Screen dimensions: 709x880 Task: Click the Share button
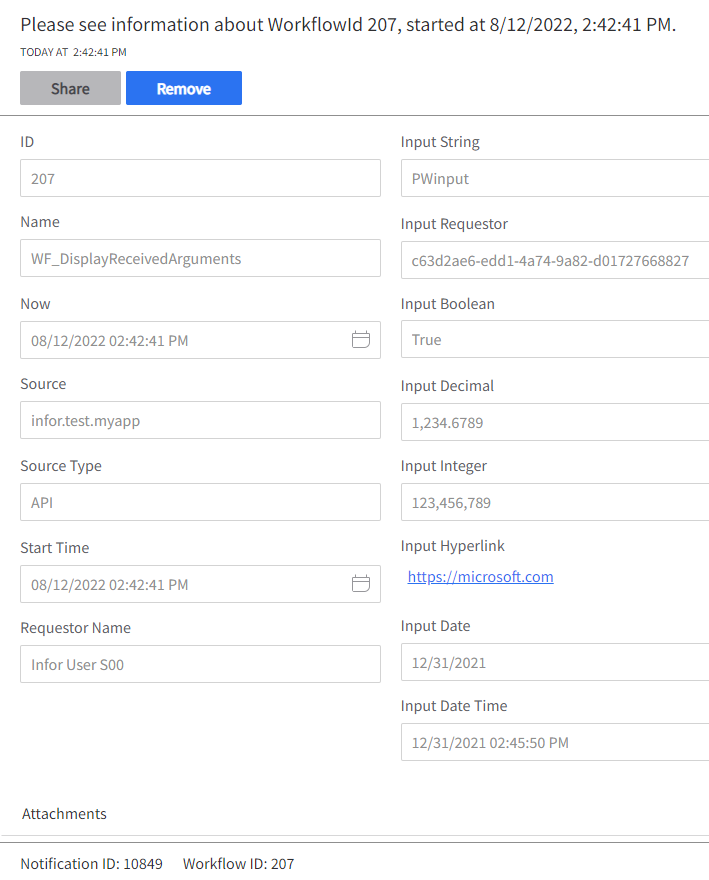(70, 88)
